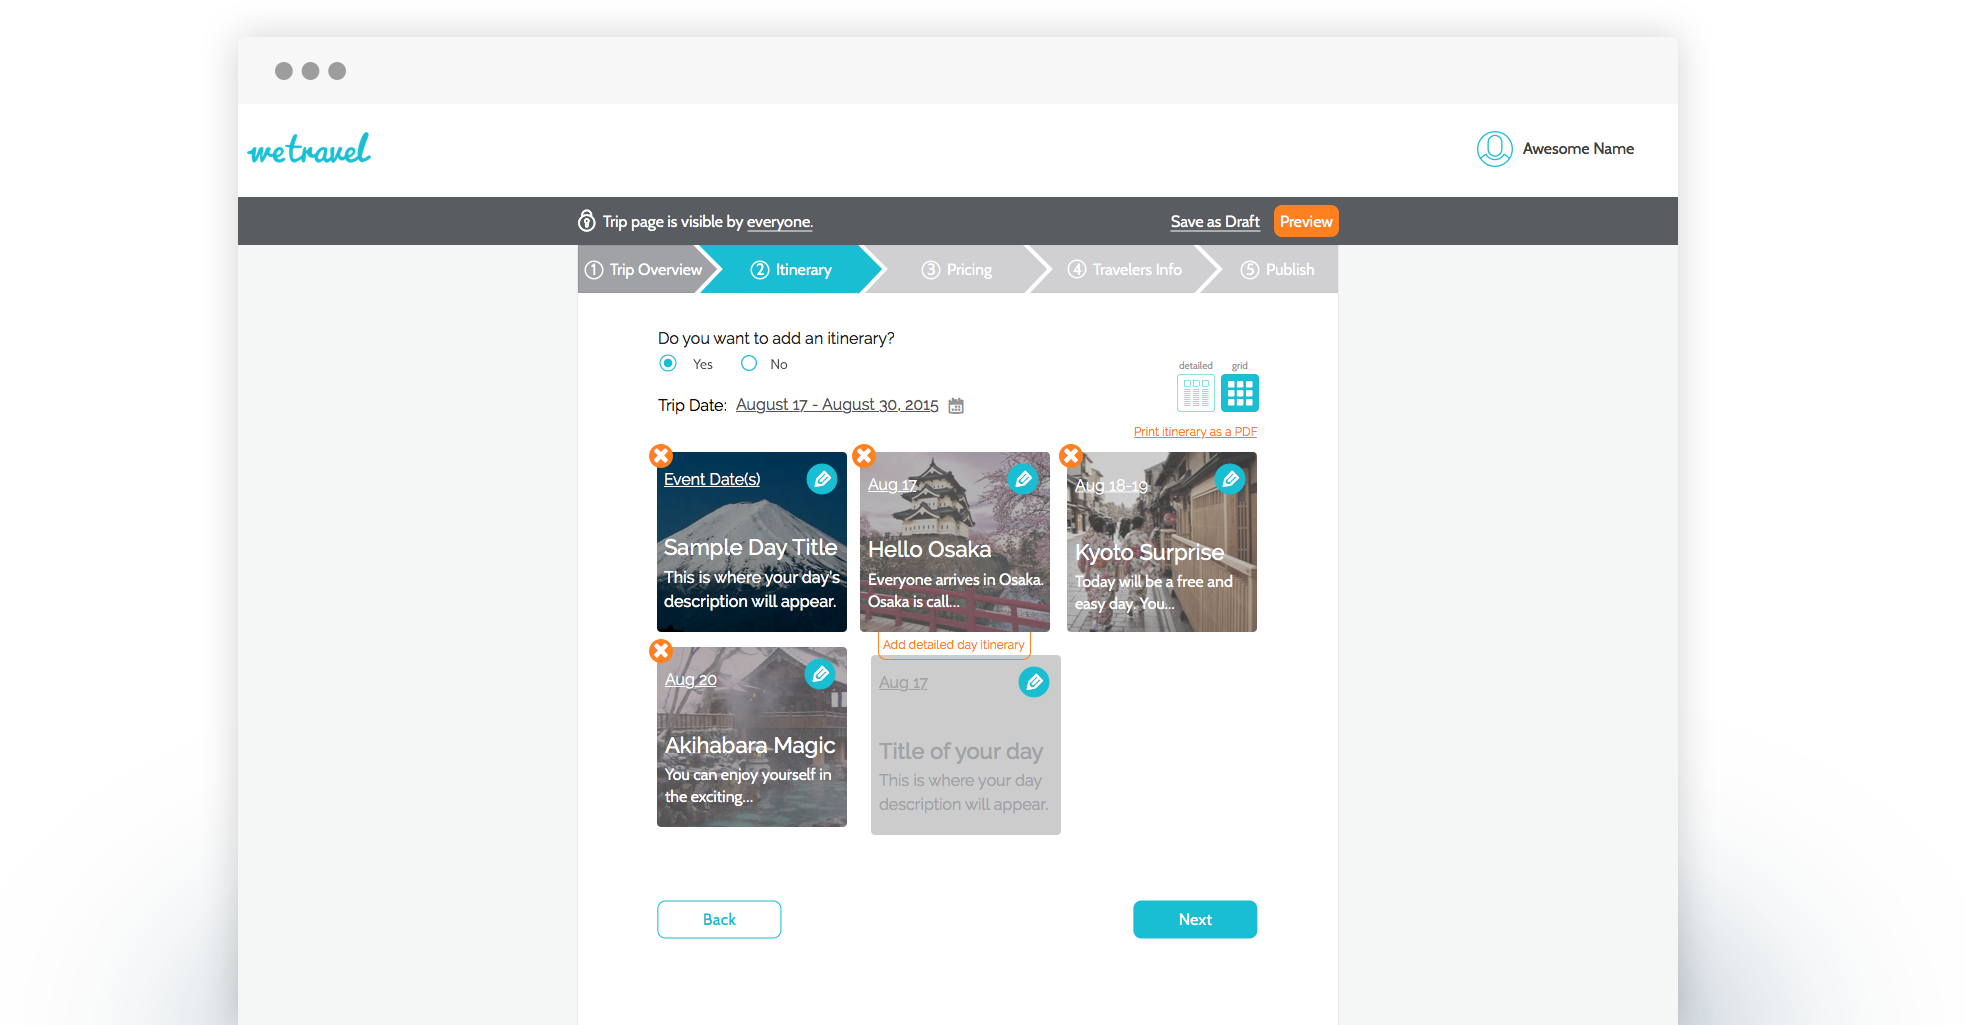Select No for adding an itinerary
This screenshot has width=1965, height=1025.
(749, 364)
